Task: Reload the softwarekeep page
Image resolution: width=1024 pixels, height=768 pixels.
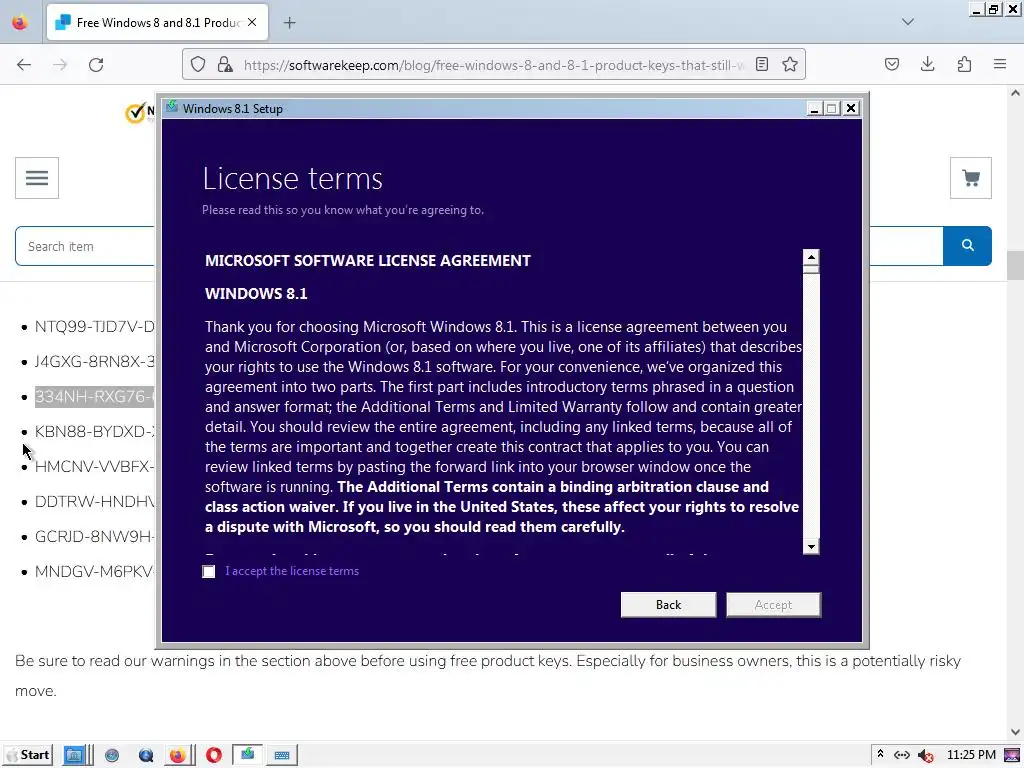Action: click(96, 65)
